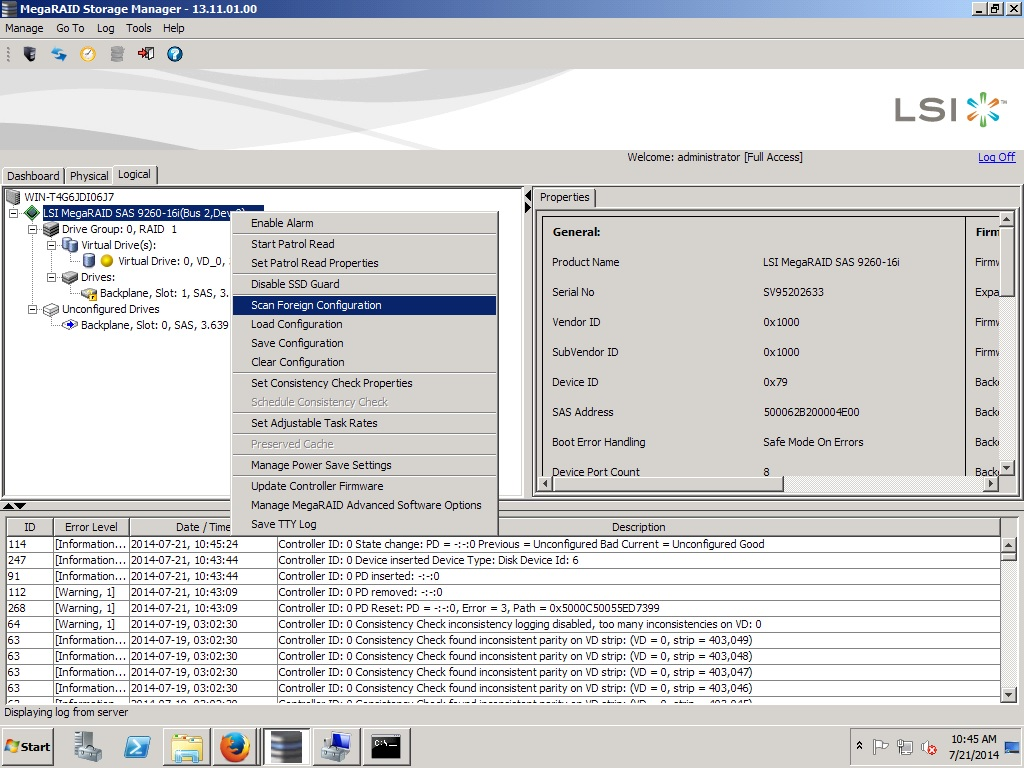Choose Start Patrol Read
This screenshot has width=1024, height=768.
pyautogui.click(x=364, y=244)
